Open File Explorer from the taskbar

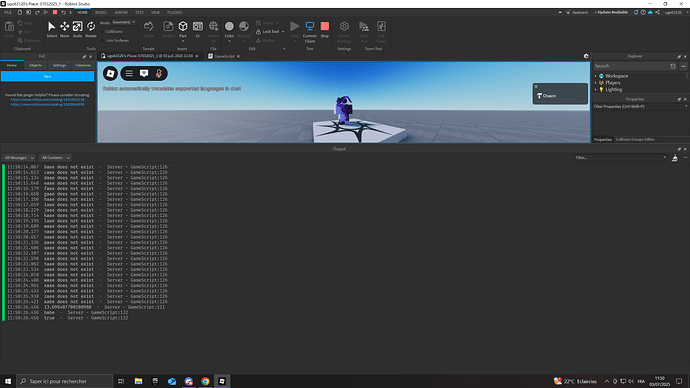(x=138, y=381)
